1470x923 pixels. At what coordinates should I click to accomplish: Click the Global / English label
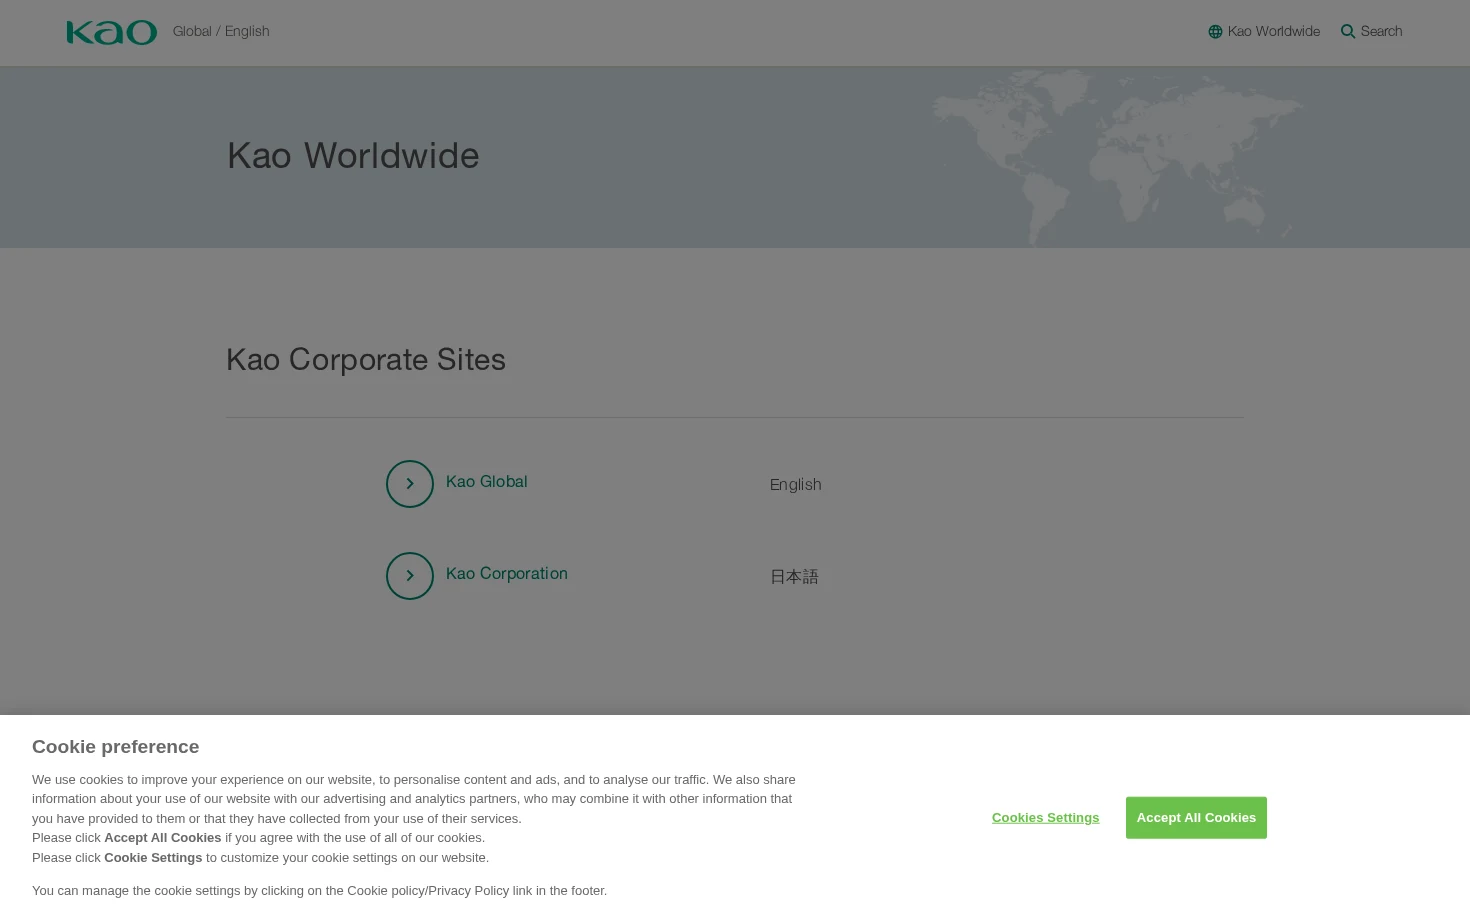[221, 32]
